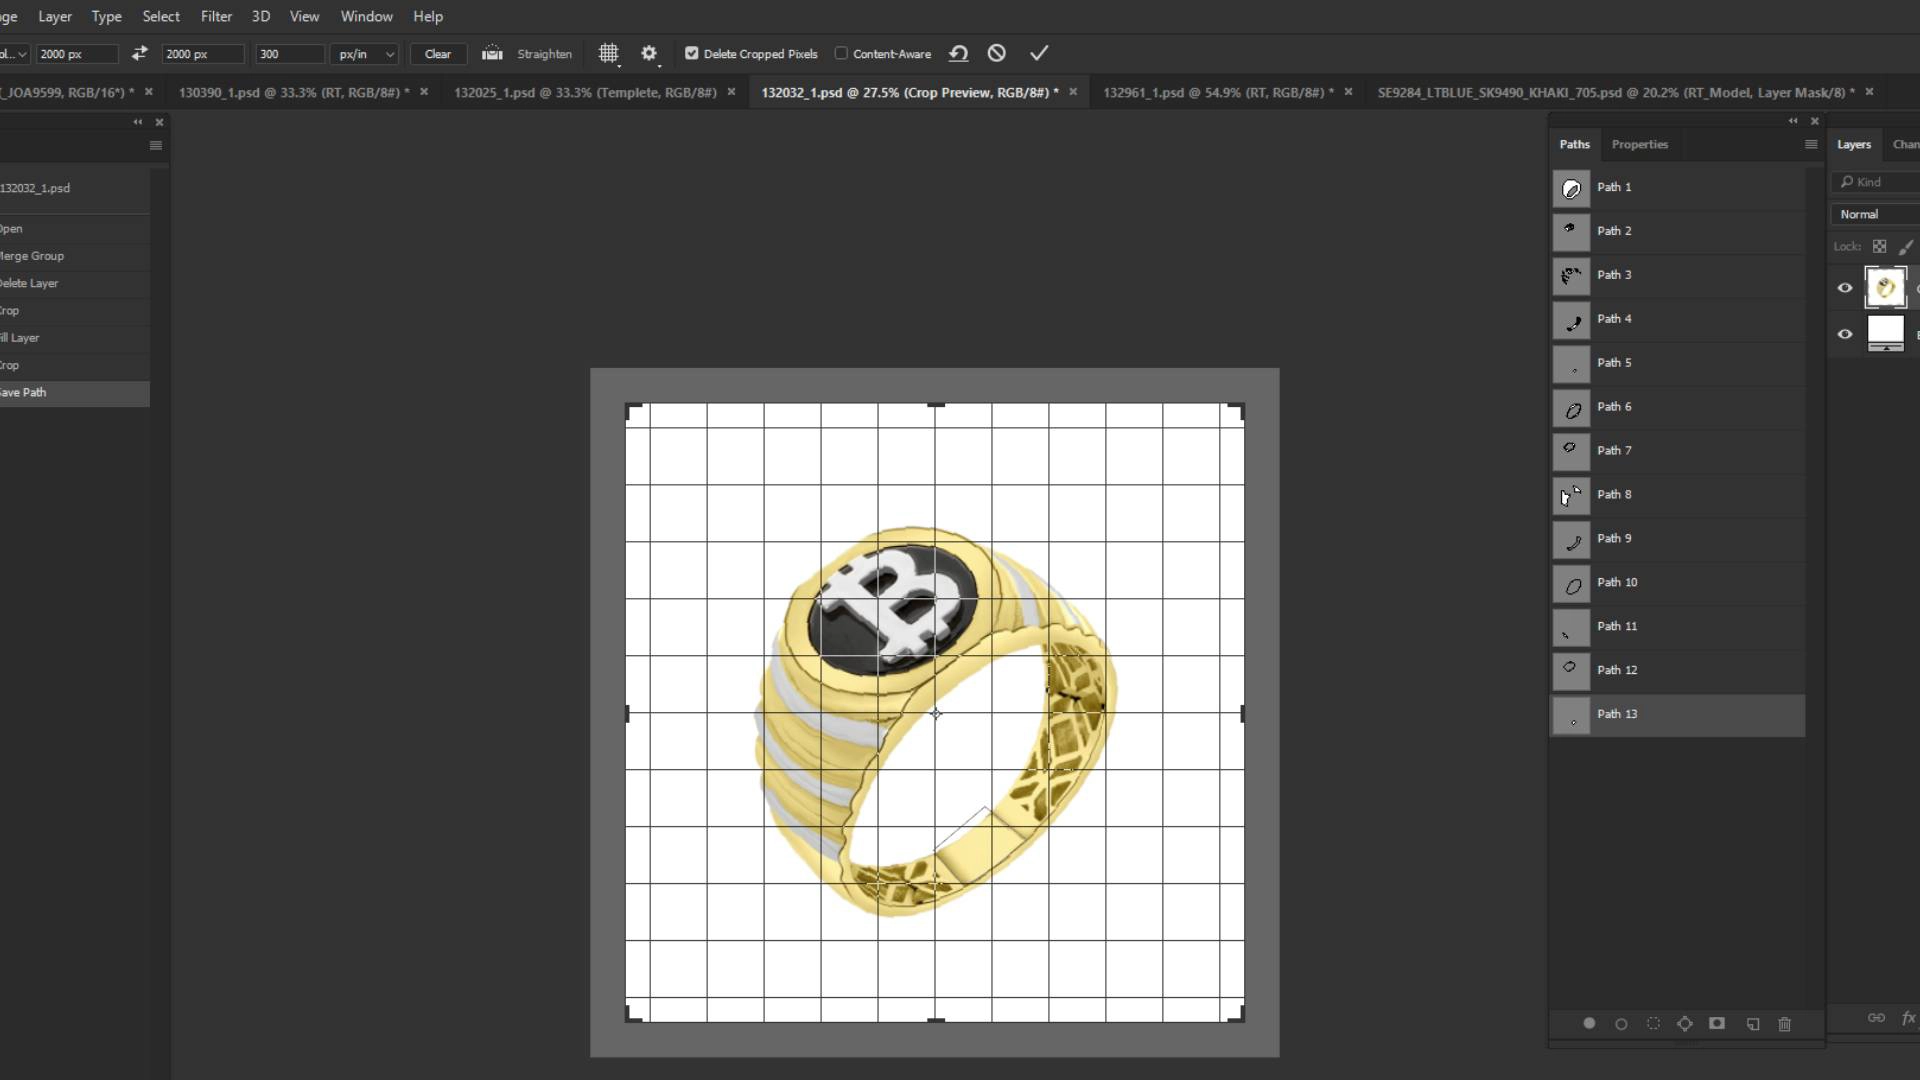The width and height of the screenshot is (1920, 1080).
Task: Open the Window menu
Action: point(366,16)
